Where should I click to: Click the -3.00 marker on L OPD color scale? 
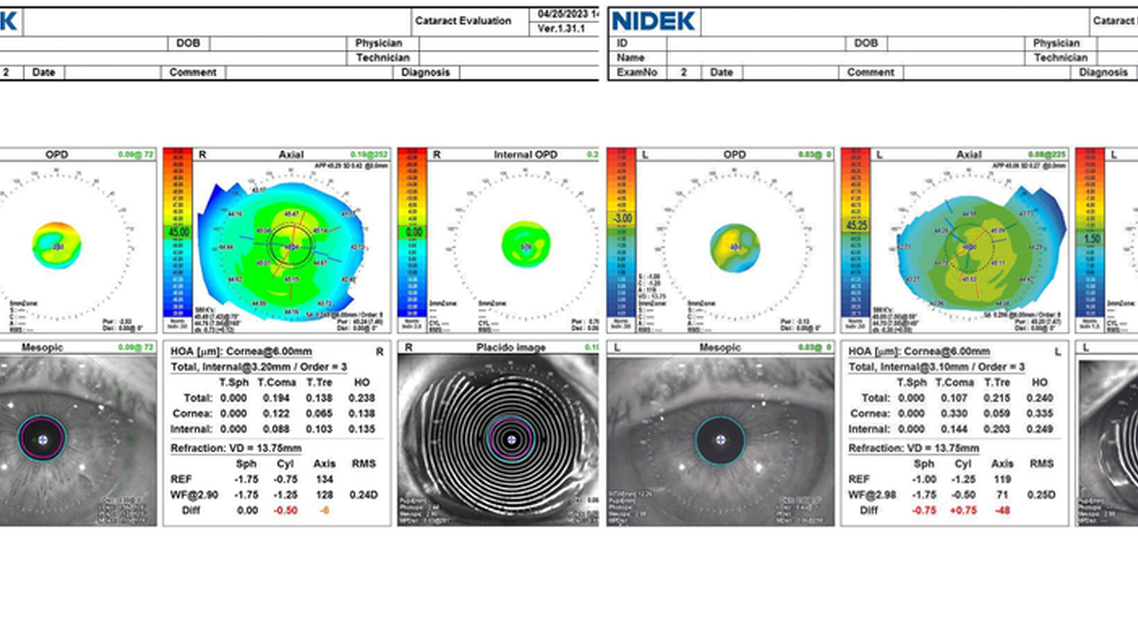click(x=622, y=218)
